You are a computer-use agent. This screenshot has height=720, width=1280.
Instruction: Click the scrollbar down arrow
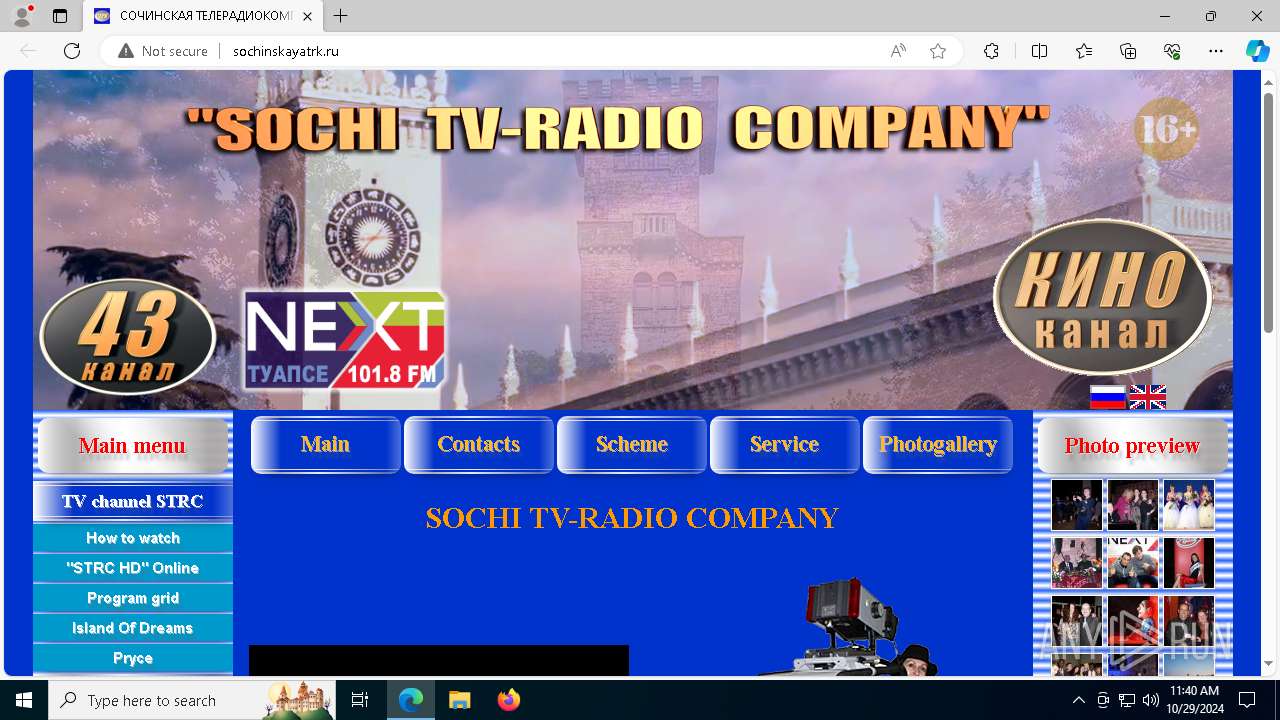[x=1268, y=664]
